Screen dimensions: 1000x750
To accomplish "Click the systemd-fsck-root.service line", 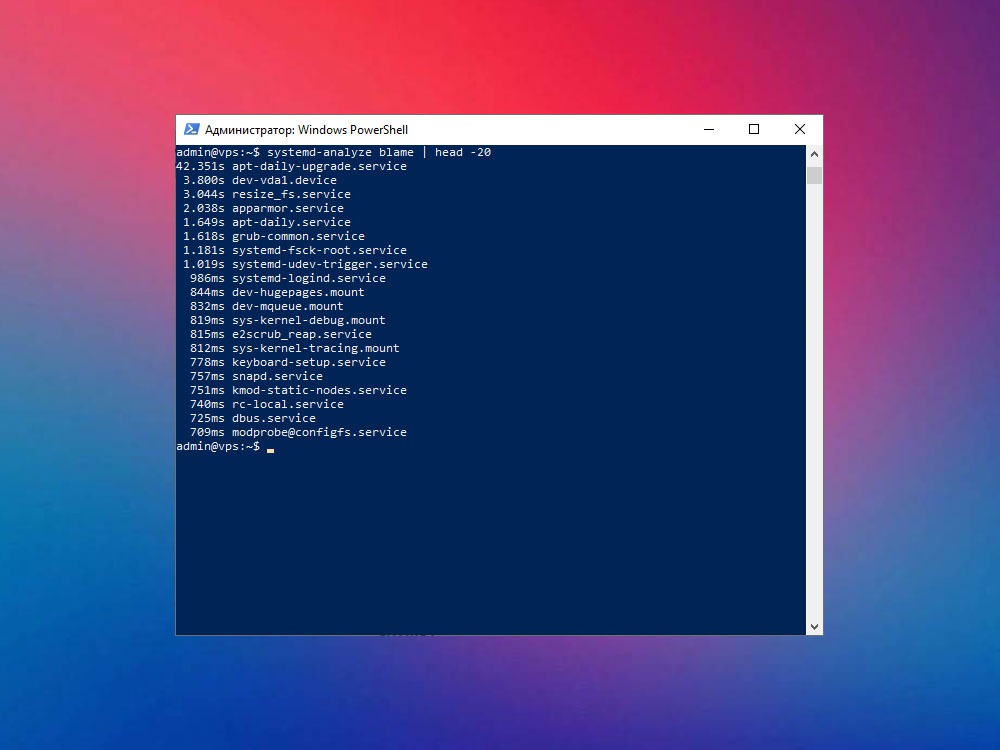I will pyautogui.click(x=295, y=251).
